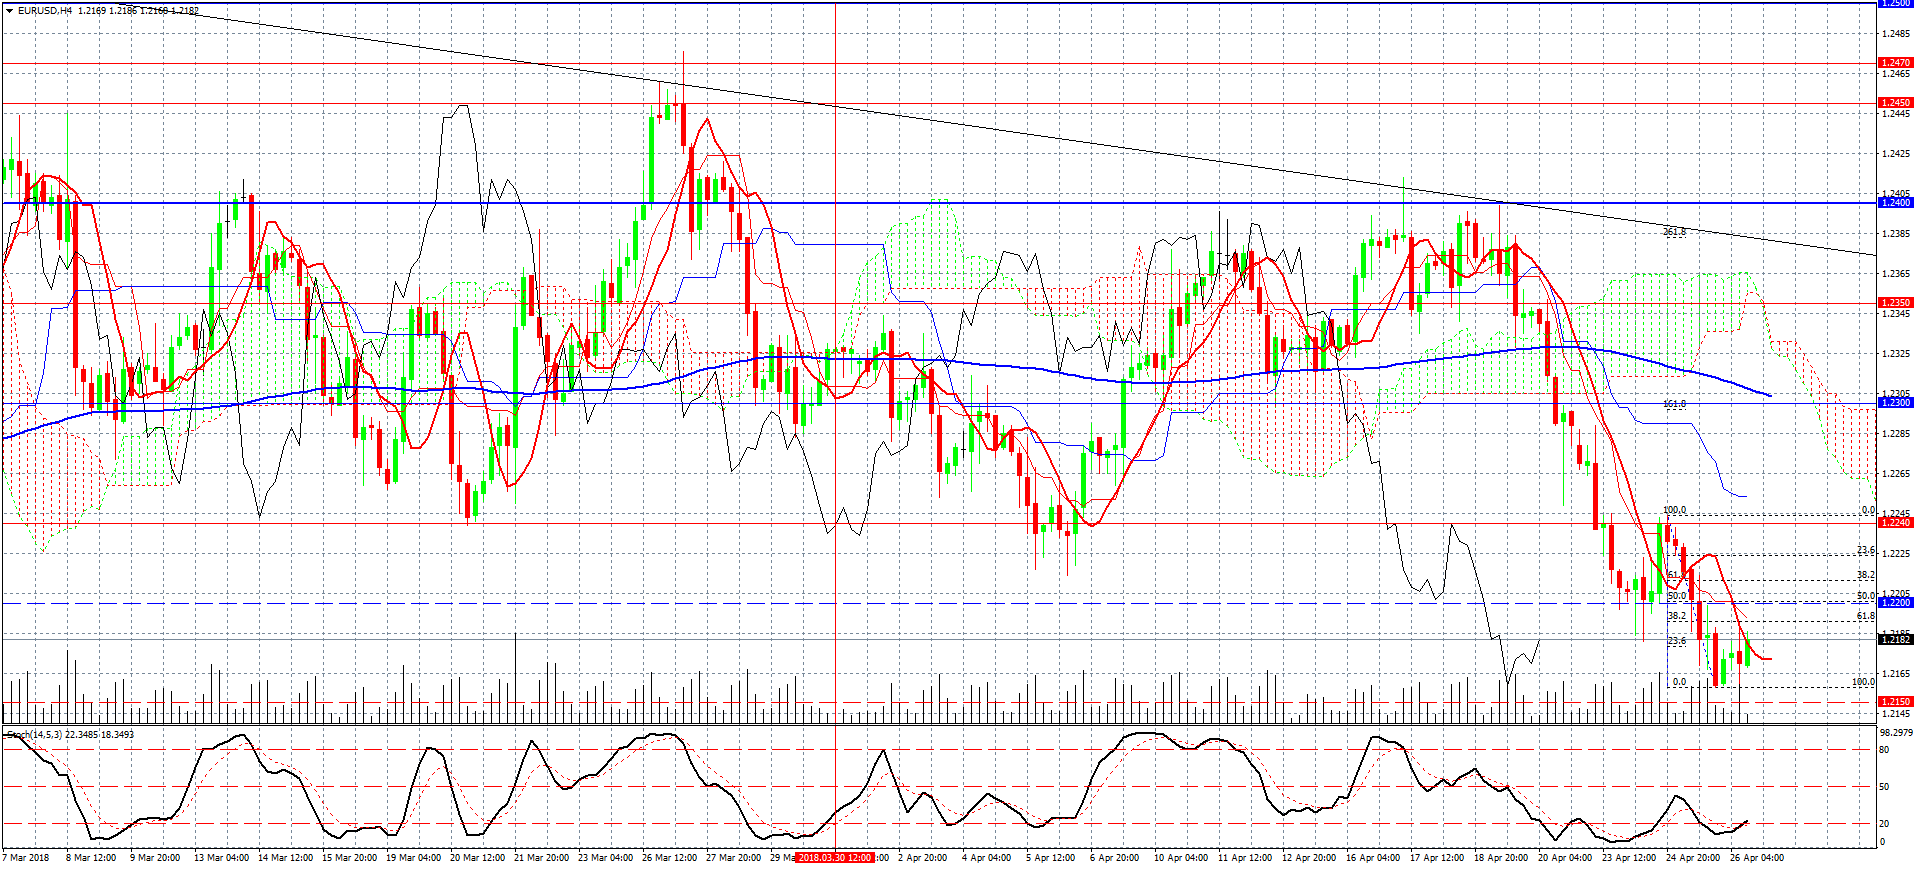Click the 23.6 Fibonacci label near right price scale

tap(1865, 551)
